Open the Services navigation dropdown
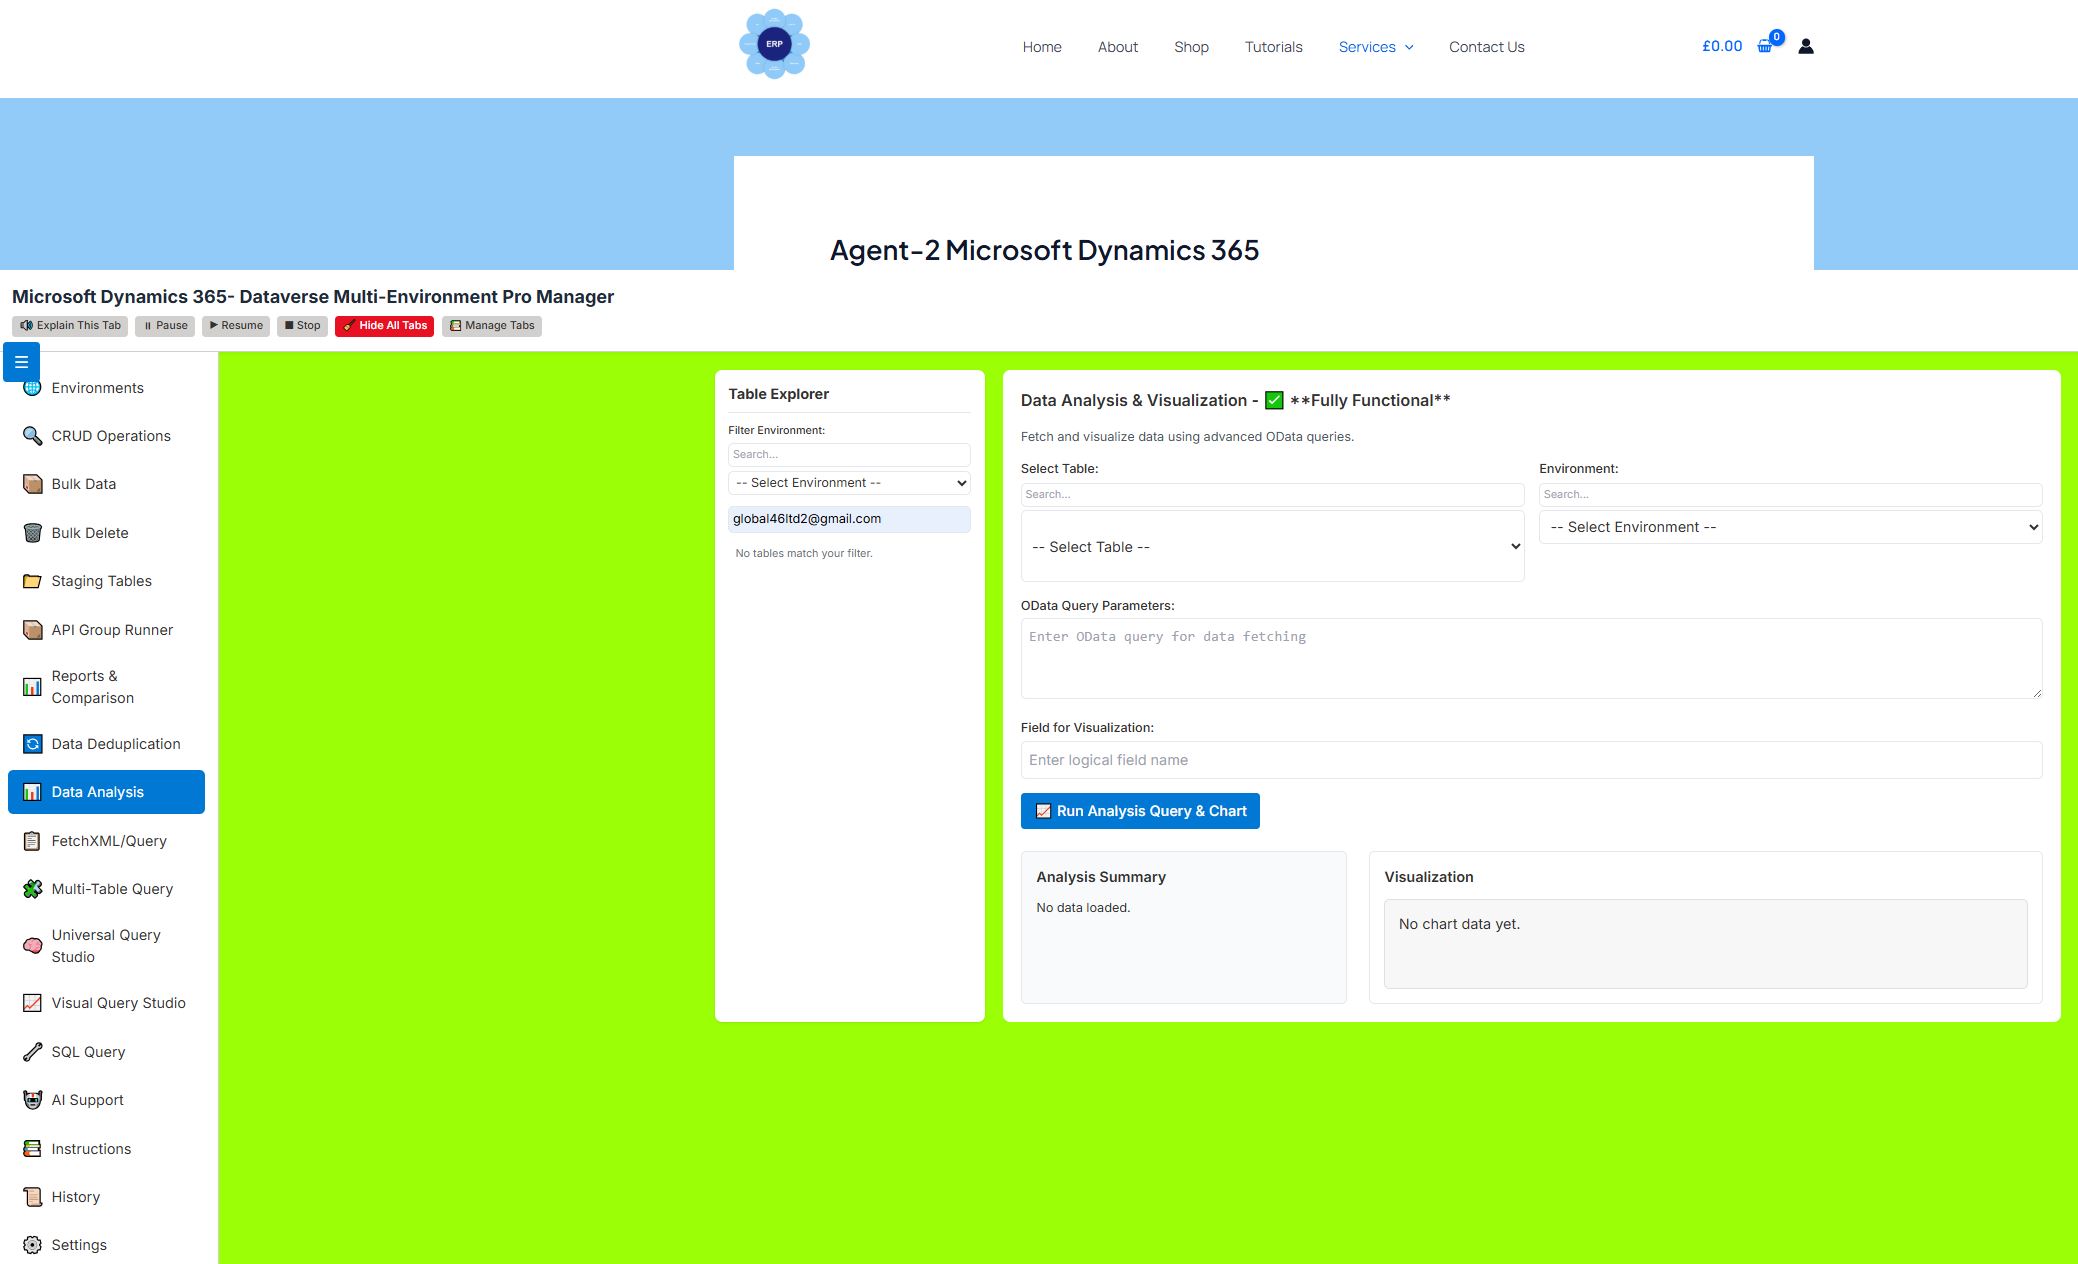 (x=1375, y=47)
